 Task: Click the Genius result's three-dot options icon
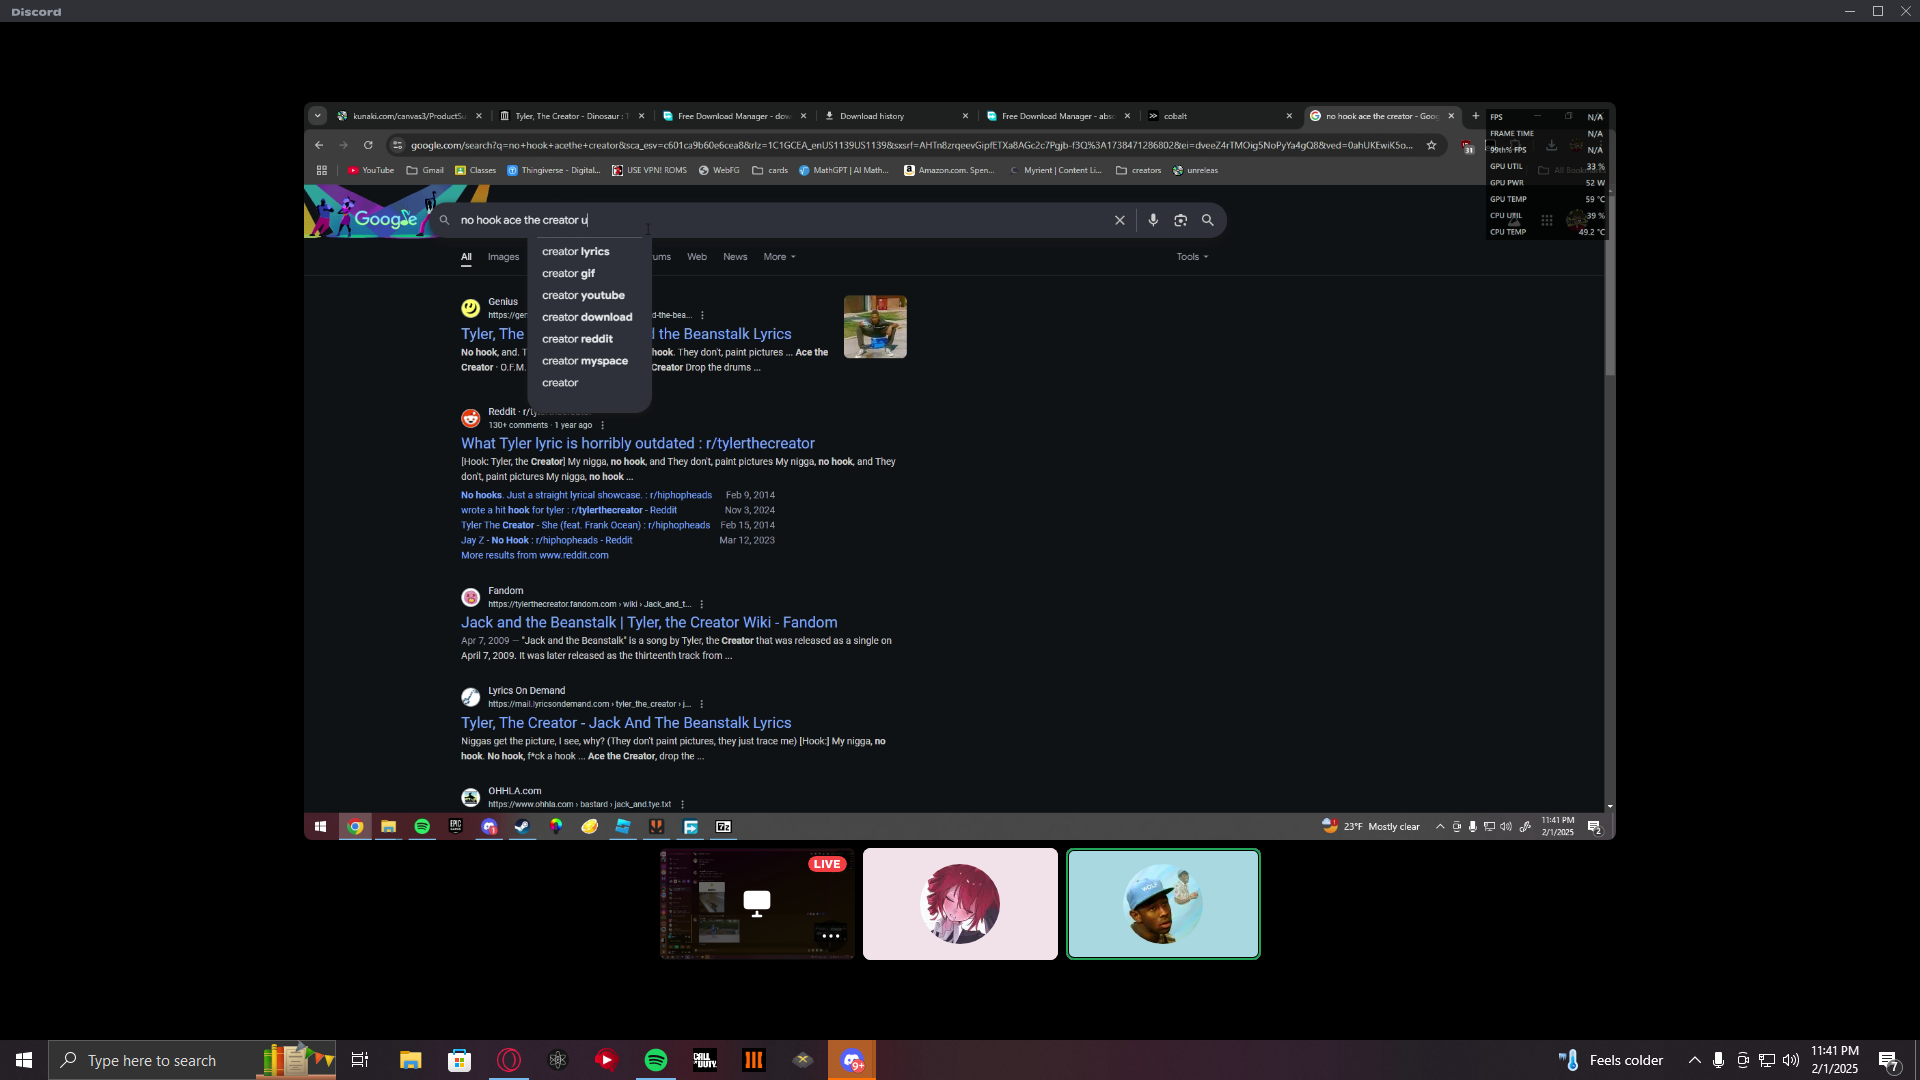[x=702, y=315]
